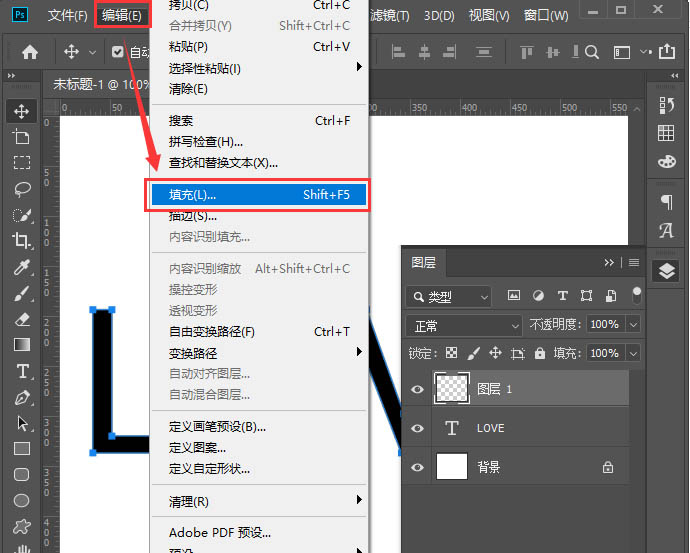Toggle lock all padlock icon
This screenshot has width=690, height=553.
pos(540,353)
